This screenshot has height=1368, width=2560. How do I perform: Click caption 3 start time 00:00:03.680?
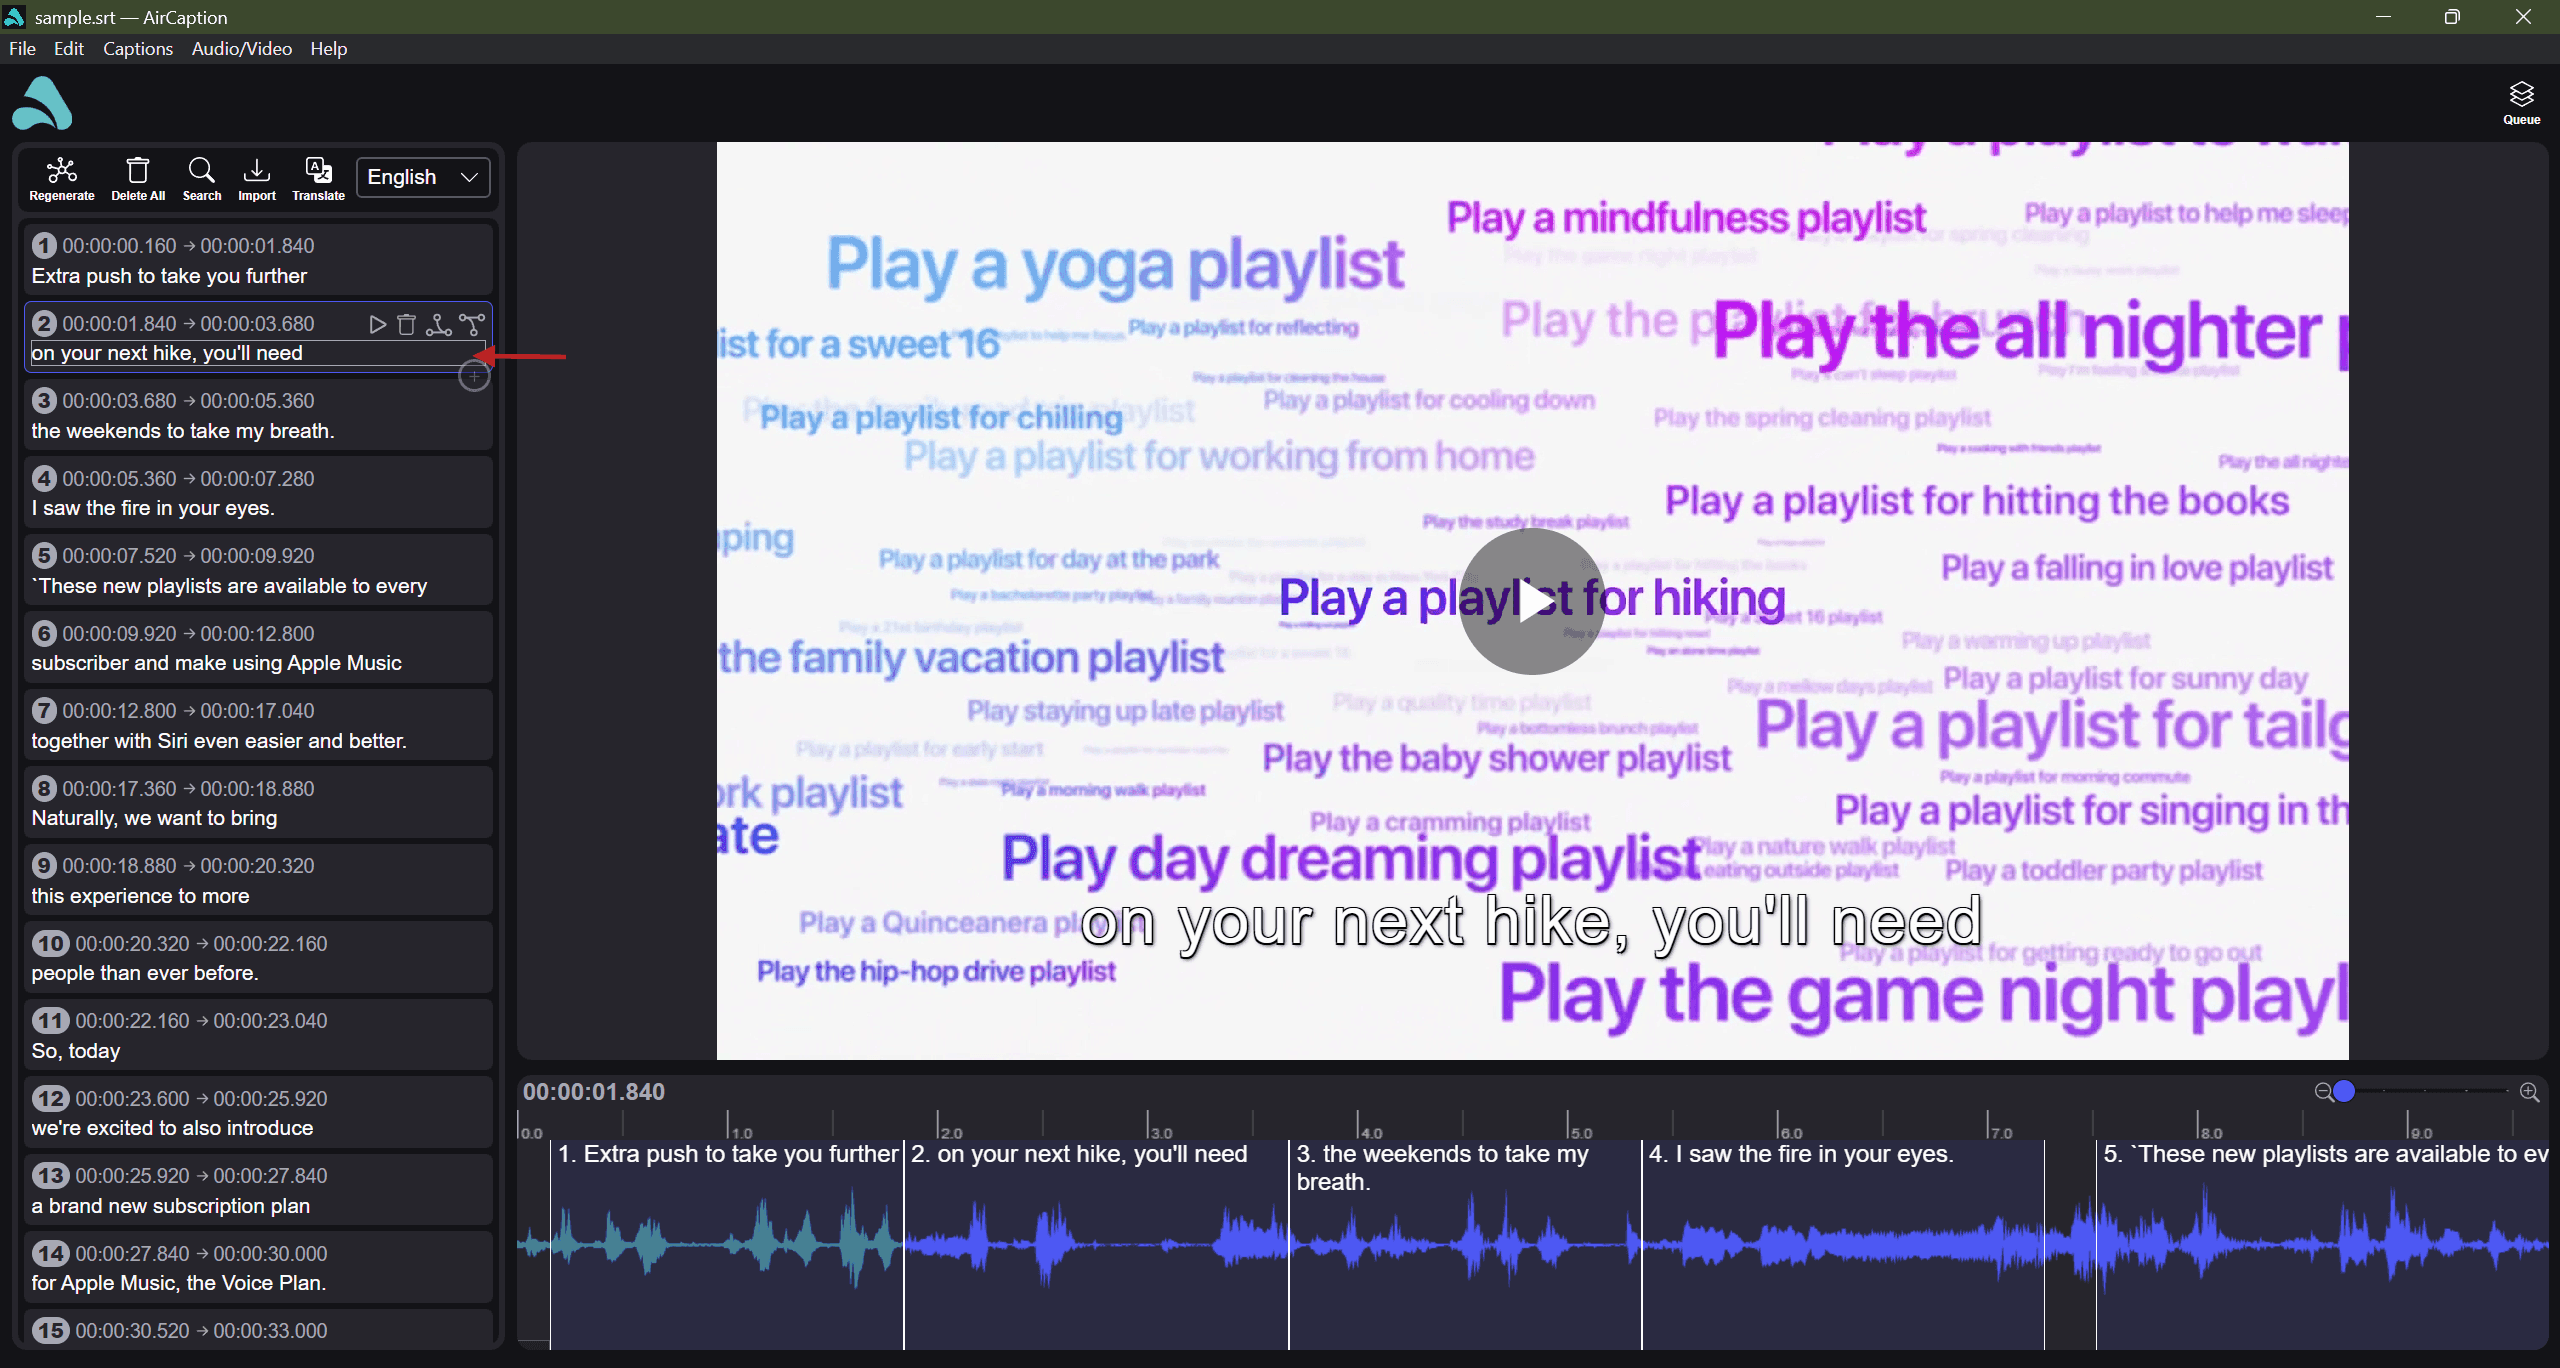click(119, 401)
